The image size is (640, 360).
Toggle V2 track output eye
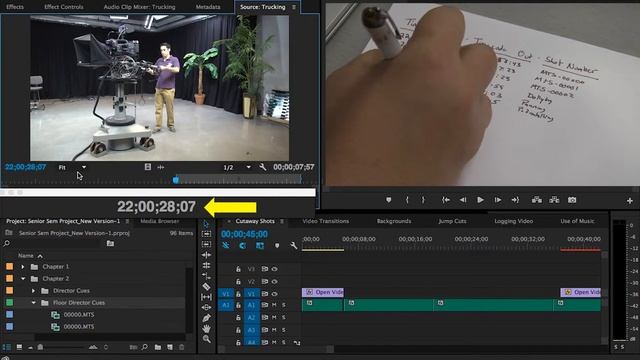pos(275,281)
